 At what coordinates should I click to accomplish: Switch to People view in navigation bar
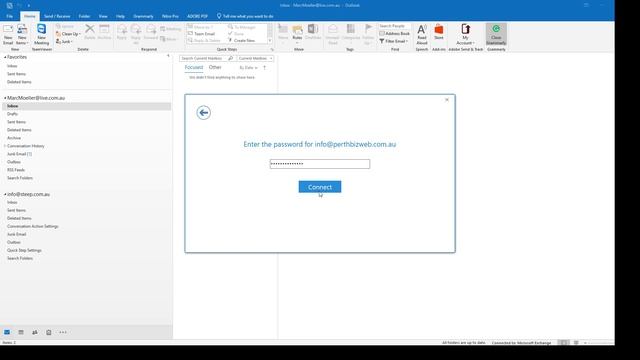[x=35, y=332]
